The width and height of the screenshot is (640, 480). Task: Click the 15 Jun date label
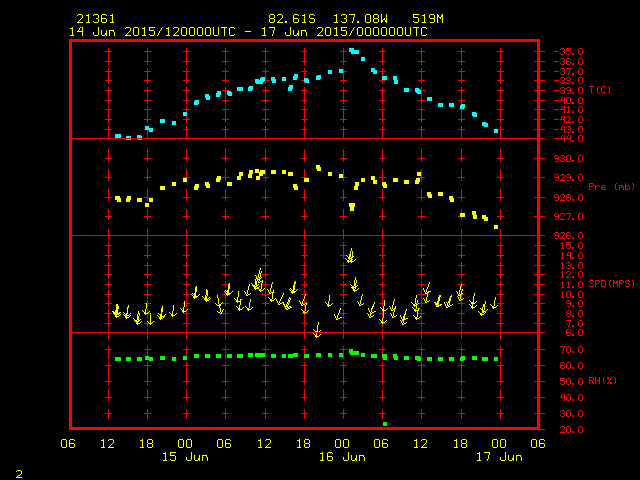click(x=185, y=457)
